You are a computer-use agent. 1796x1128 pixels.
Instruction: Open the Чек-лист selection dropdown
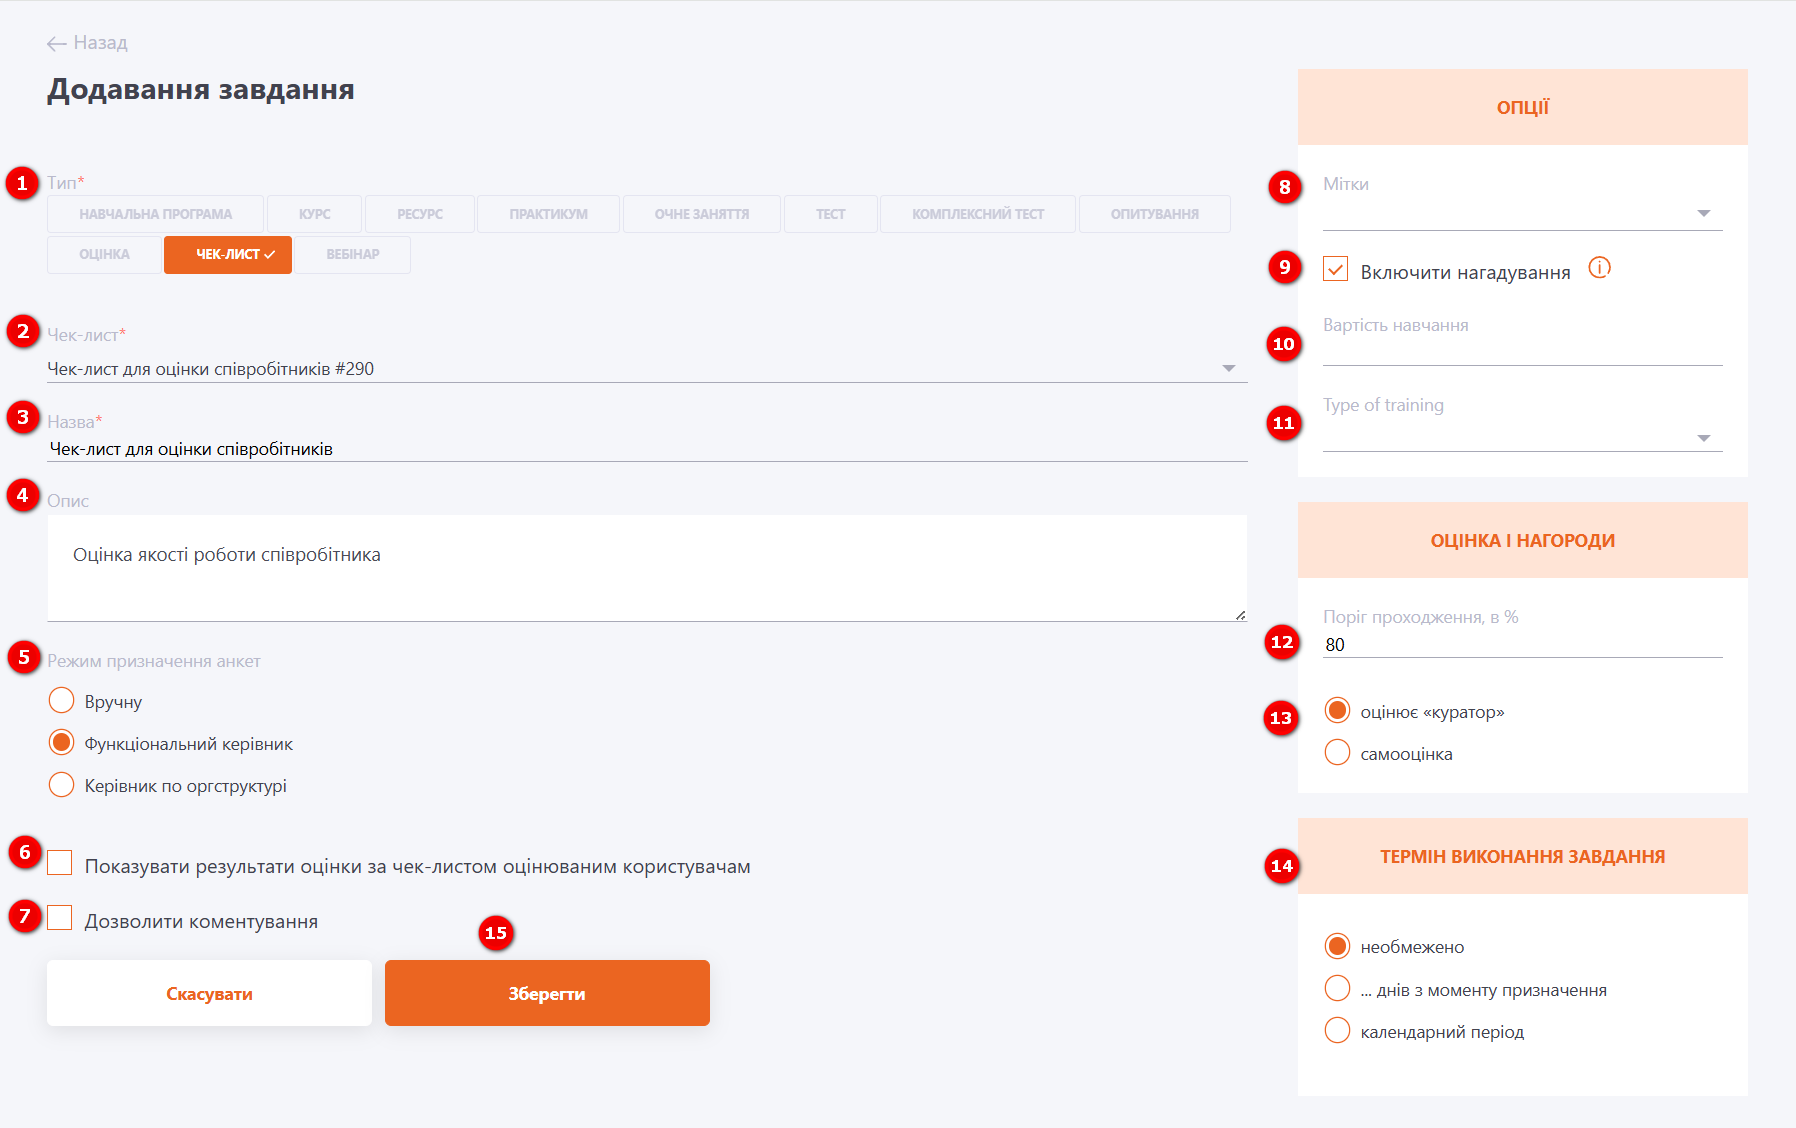coord(646,369)
